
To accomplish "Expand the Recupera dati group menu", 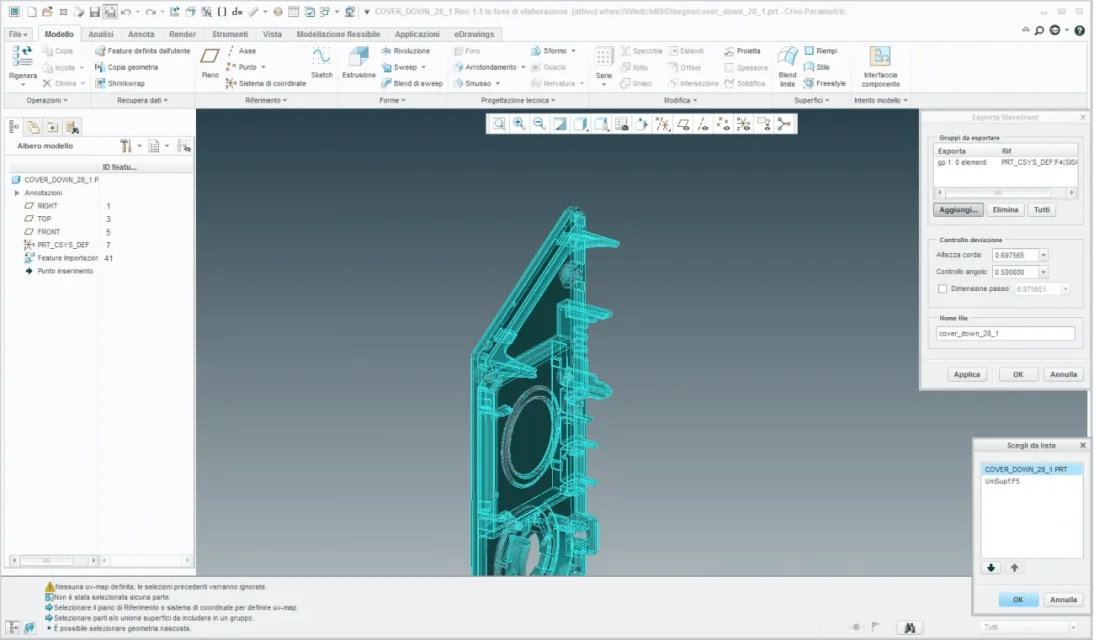I will tap(142, 101).
